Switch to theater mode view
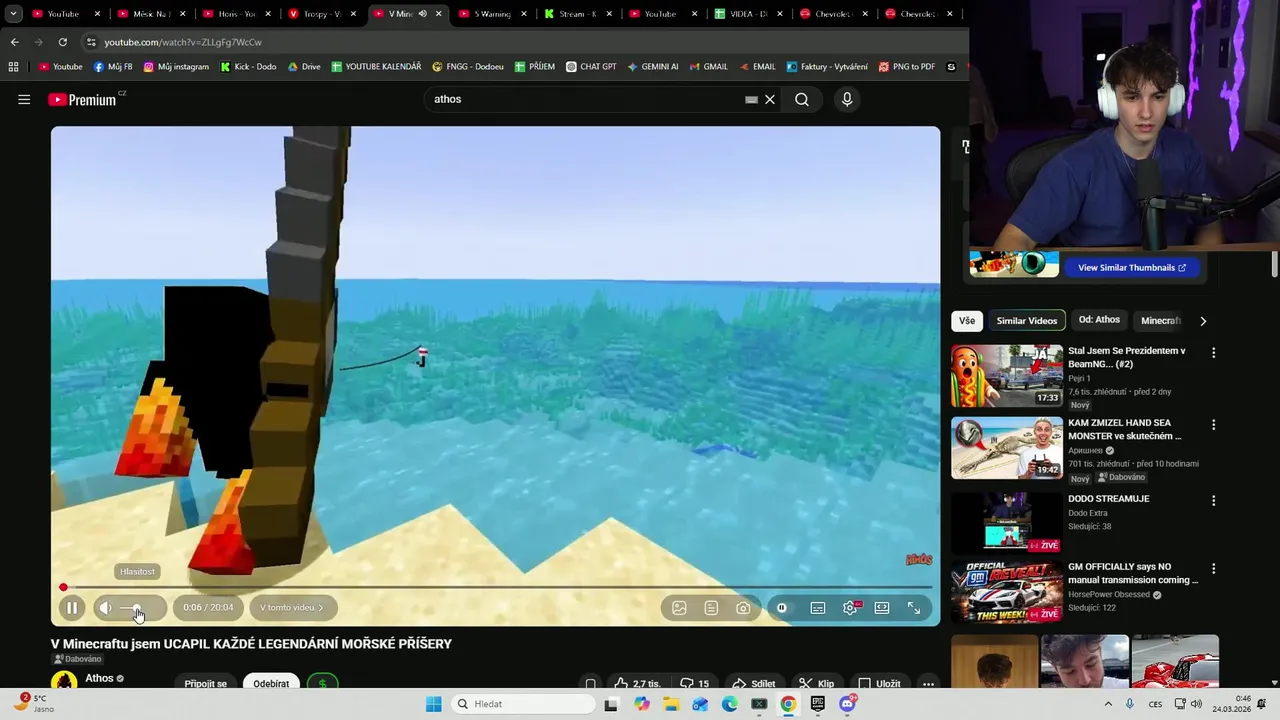This screenshot has height=720, width=1280. (882, 608)
